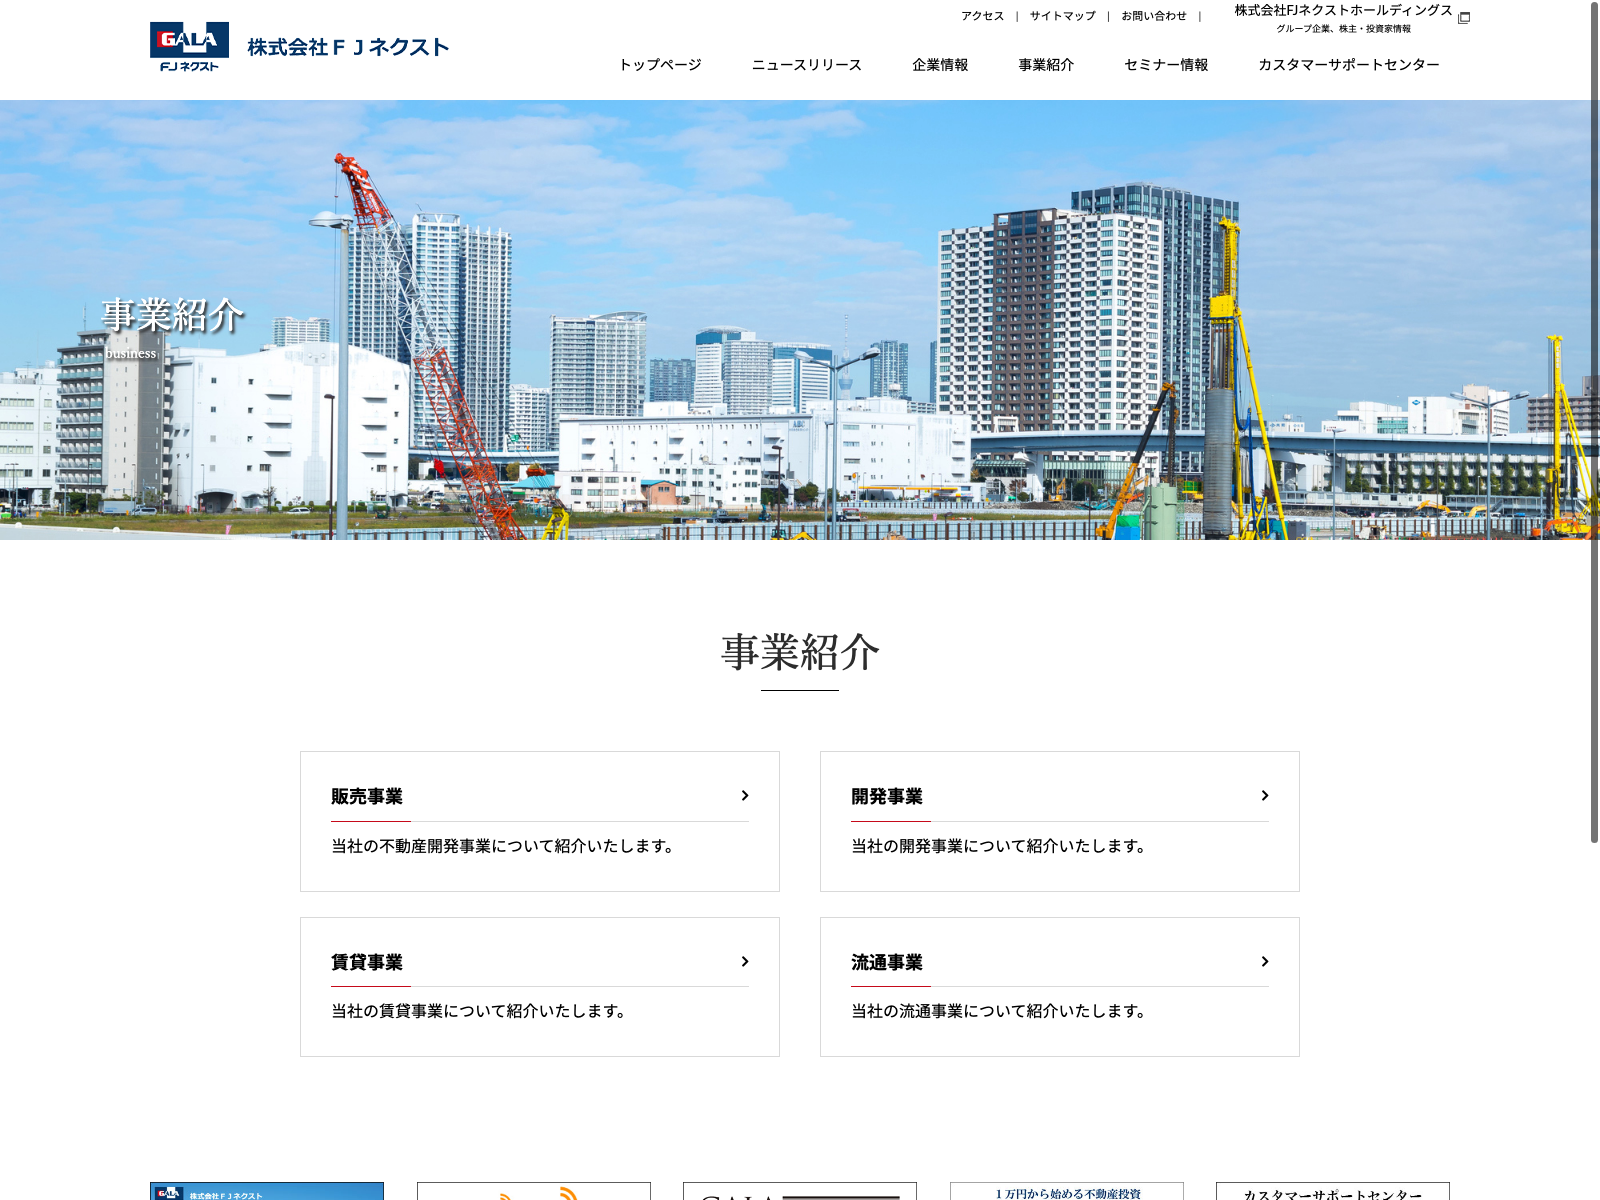1600x1200 pixels.
Task: Click the アクセス link in header
Action: coord(982,16)
